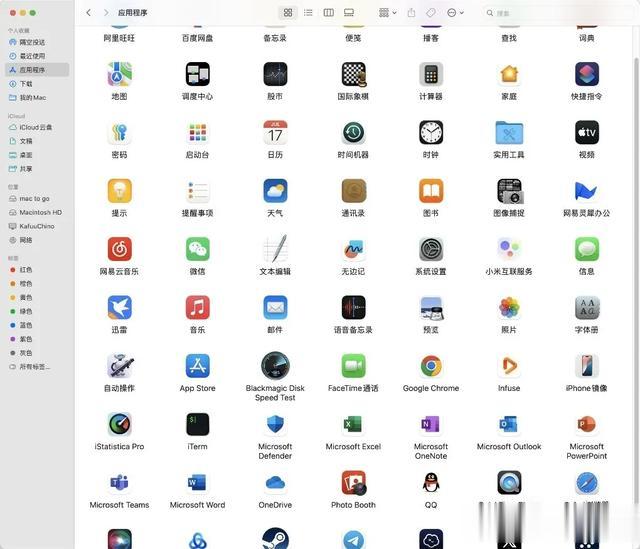The width and height of the screenshot is (640, 549).
Task: Open Microsoft Outlook icon
Action: coord(509,424)
